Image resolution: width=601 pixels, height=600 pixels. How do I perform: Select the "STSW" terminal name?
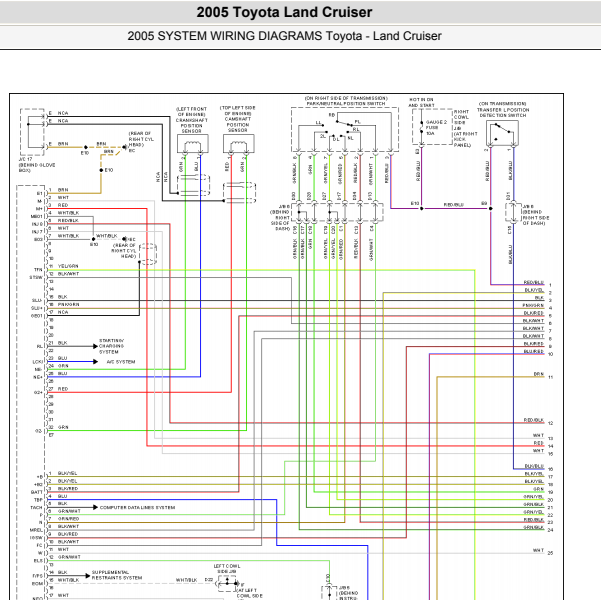click(36, 278)
